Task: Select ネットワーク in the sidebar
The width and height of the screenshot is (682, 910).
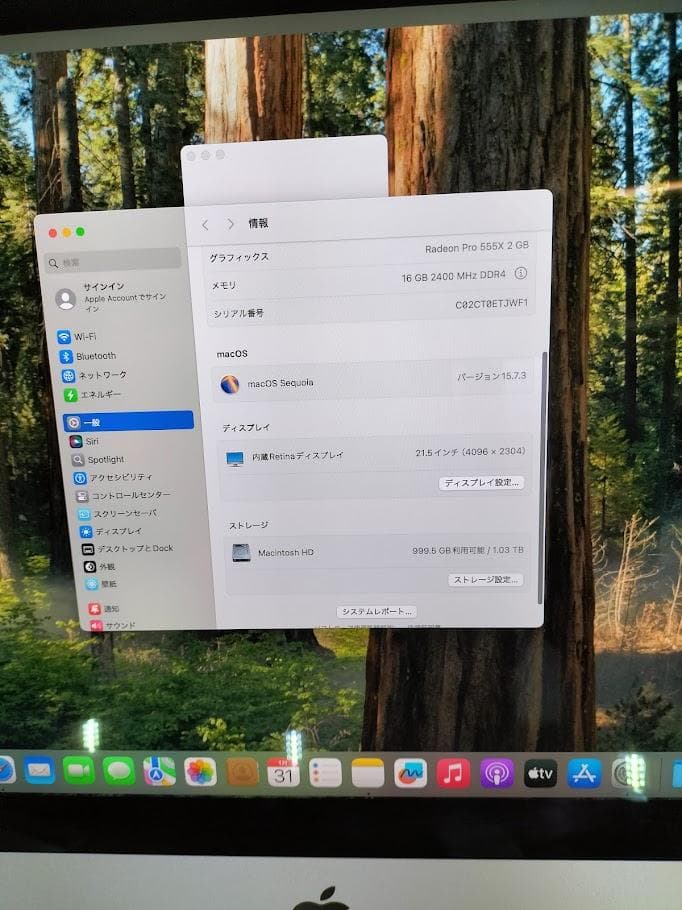Action: pos(94,375)
